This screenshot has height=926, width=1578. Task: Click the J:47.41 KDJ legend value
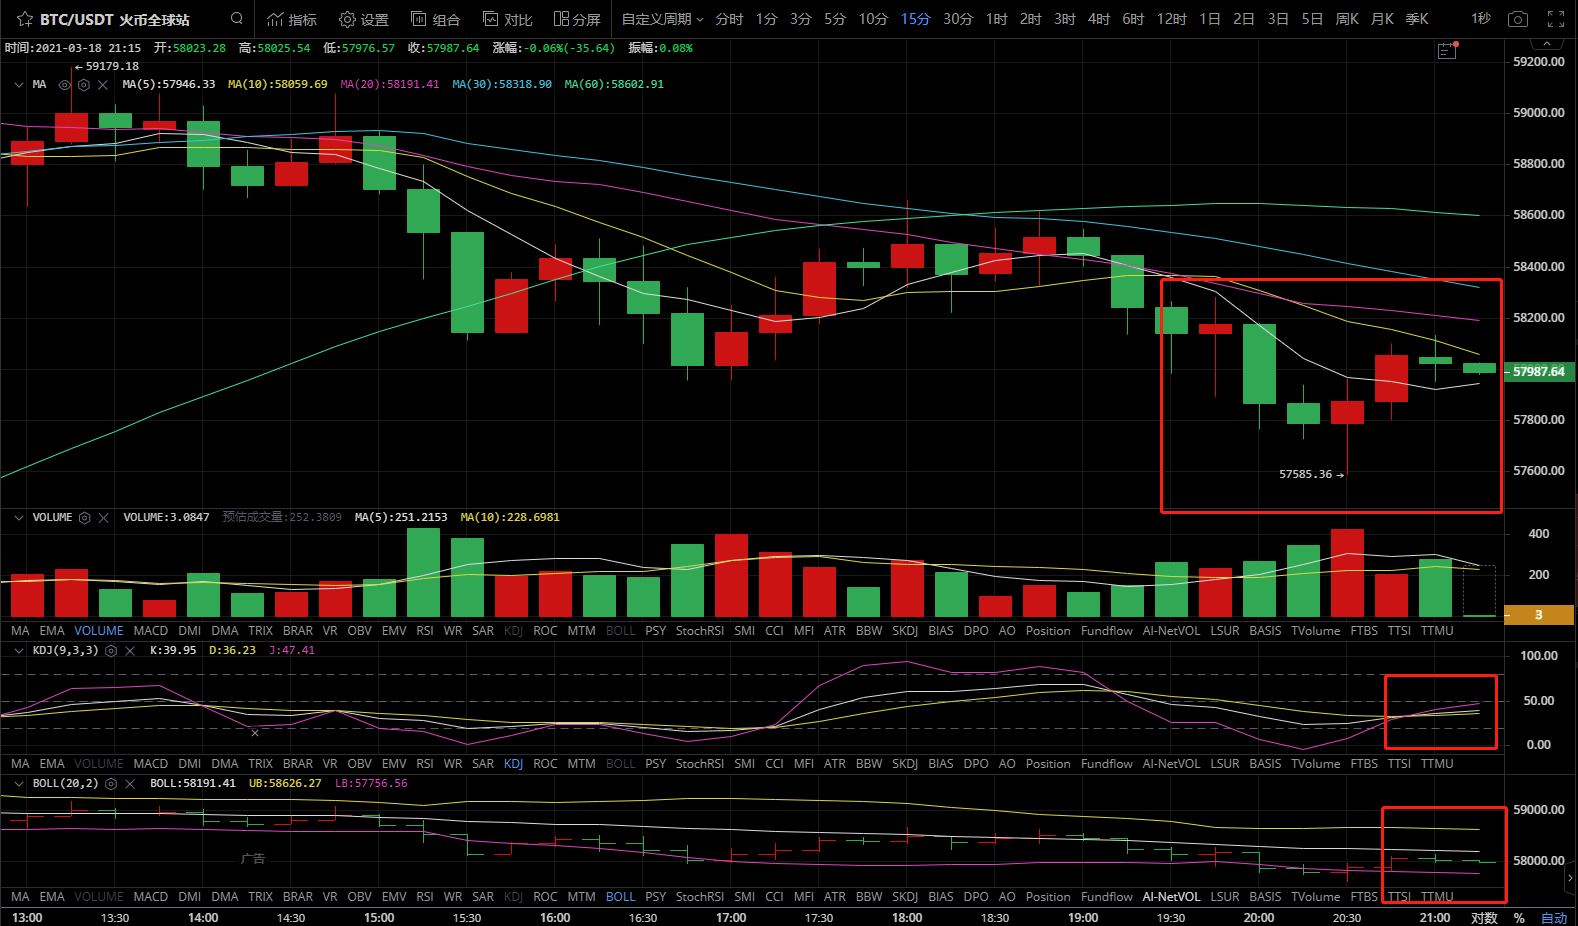[292, 651]
